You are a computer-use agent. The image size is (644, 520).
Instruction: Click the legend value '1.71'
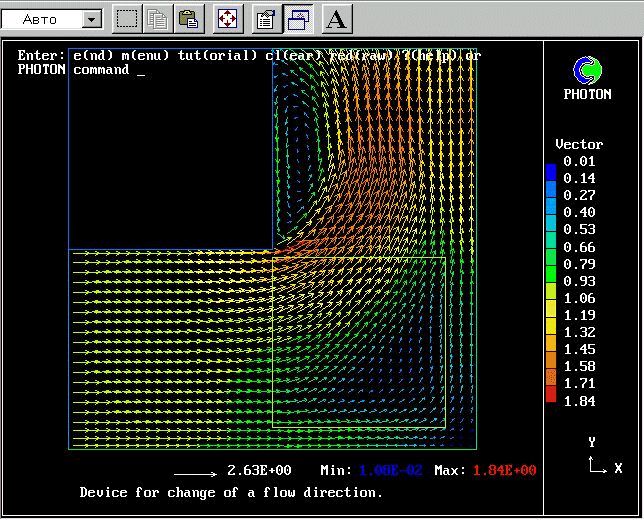579,384
